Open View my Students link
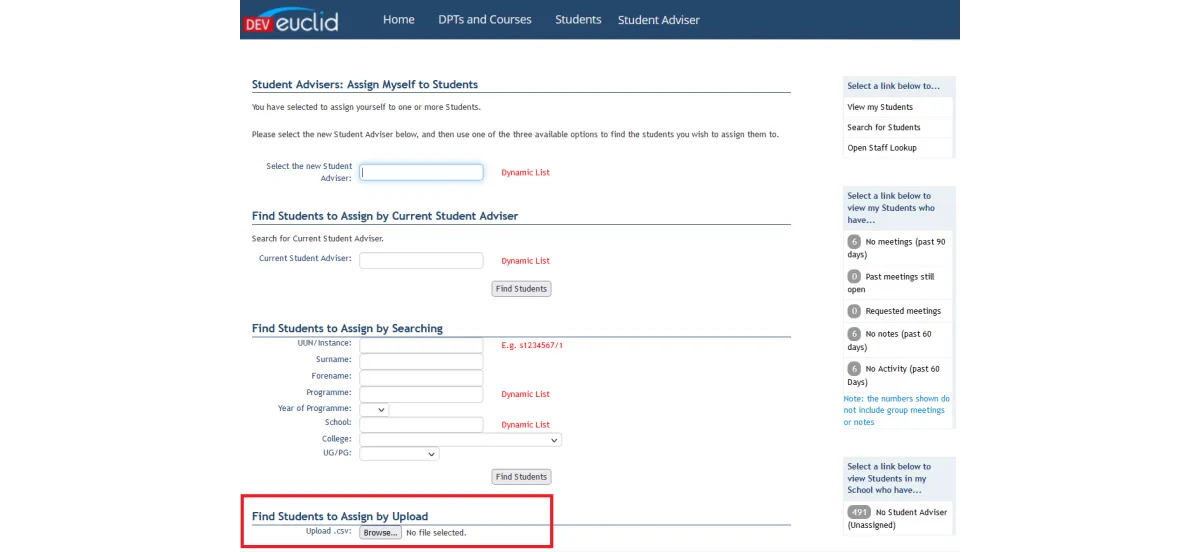This screenshot has height=552, width=1200. [x=880, y=107]
